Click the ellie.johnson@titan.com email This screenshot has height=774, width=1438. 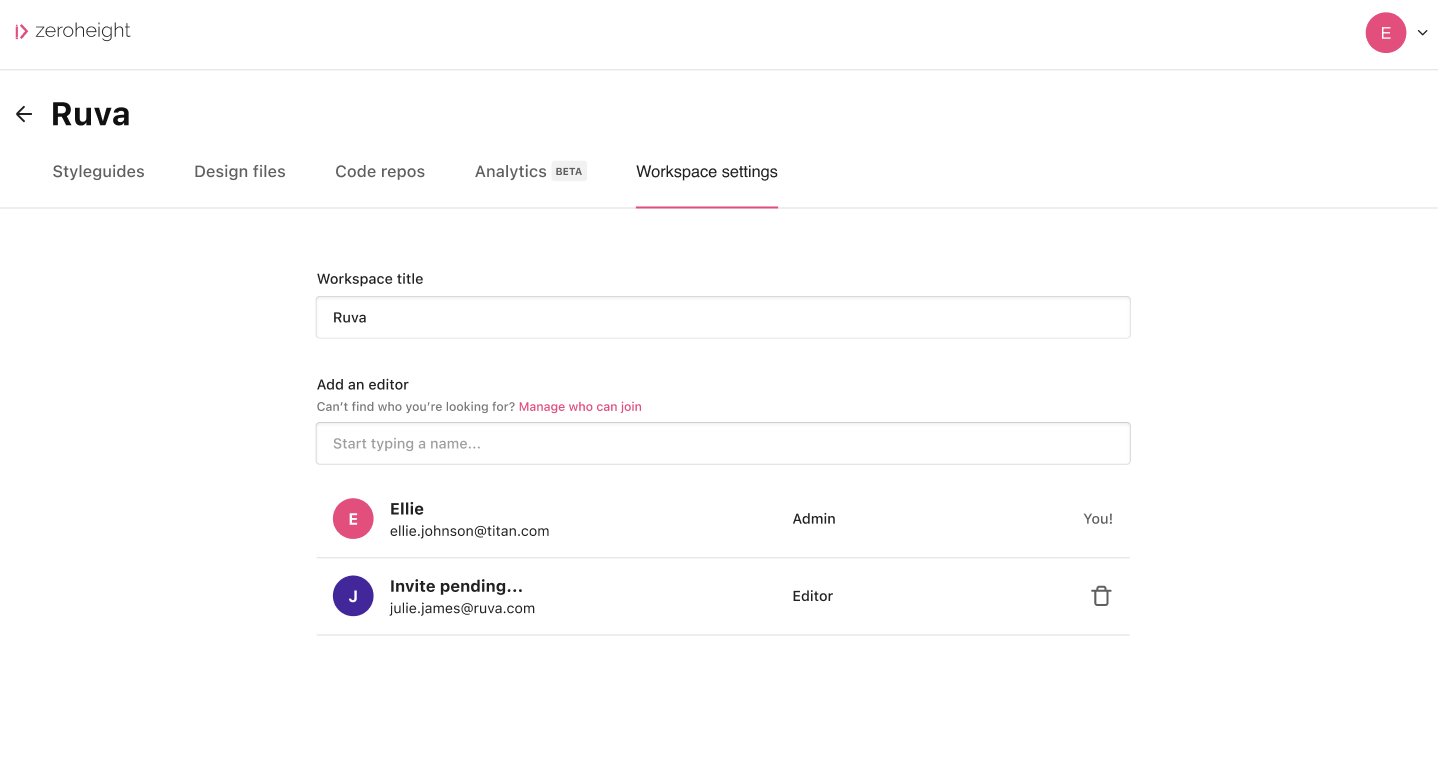click(x=470, y=531)
